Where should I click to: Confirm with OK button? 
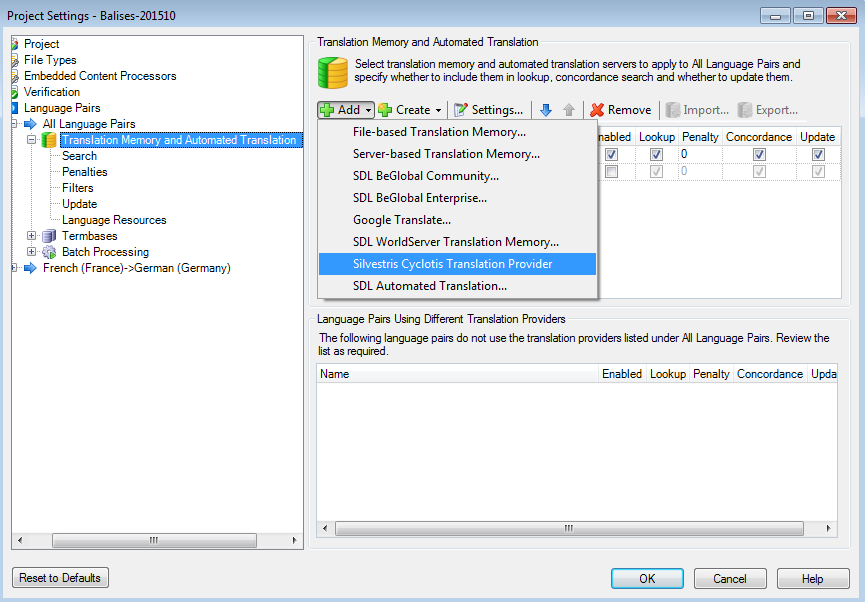point(647,578)
